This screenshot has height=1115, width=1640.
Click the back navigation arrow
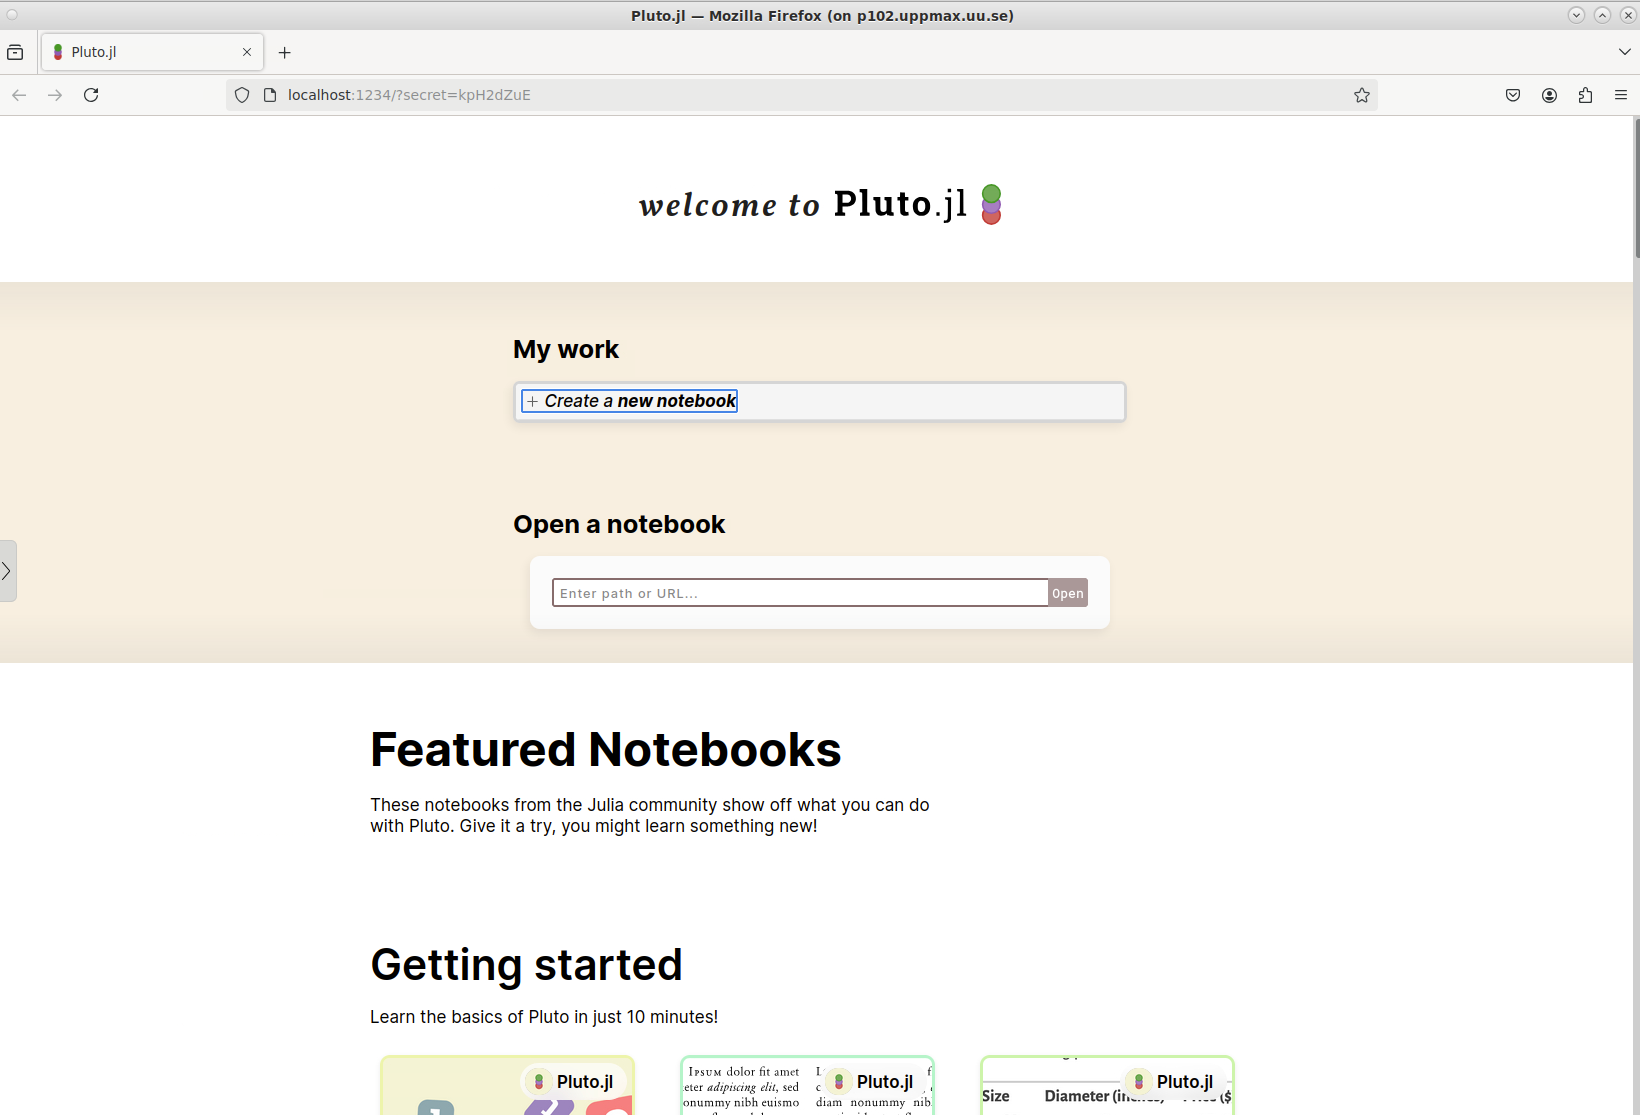(x=19, y=95)
